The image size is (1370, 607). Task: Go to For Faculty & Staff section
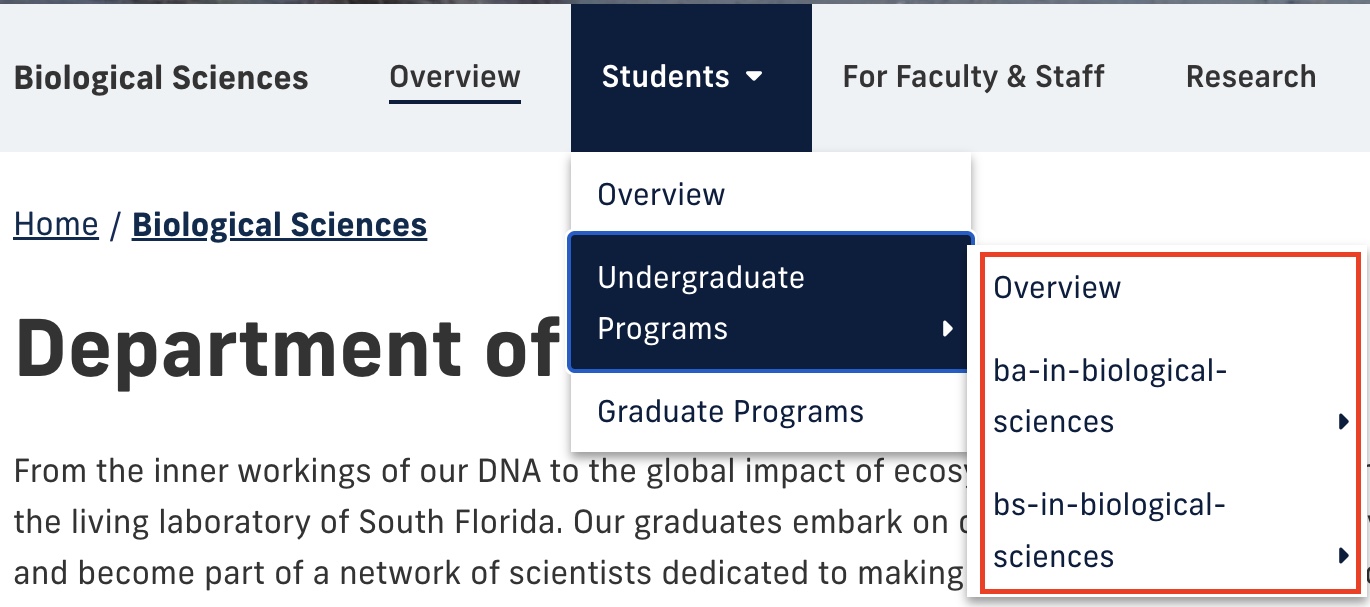[x=973, y=77]
